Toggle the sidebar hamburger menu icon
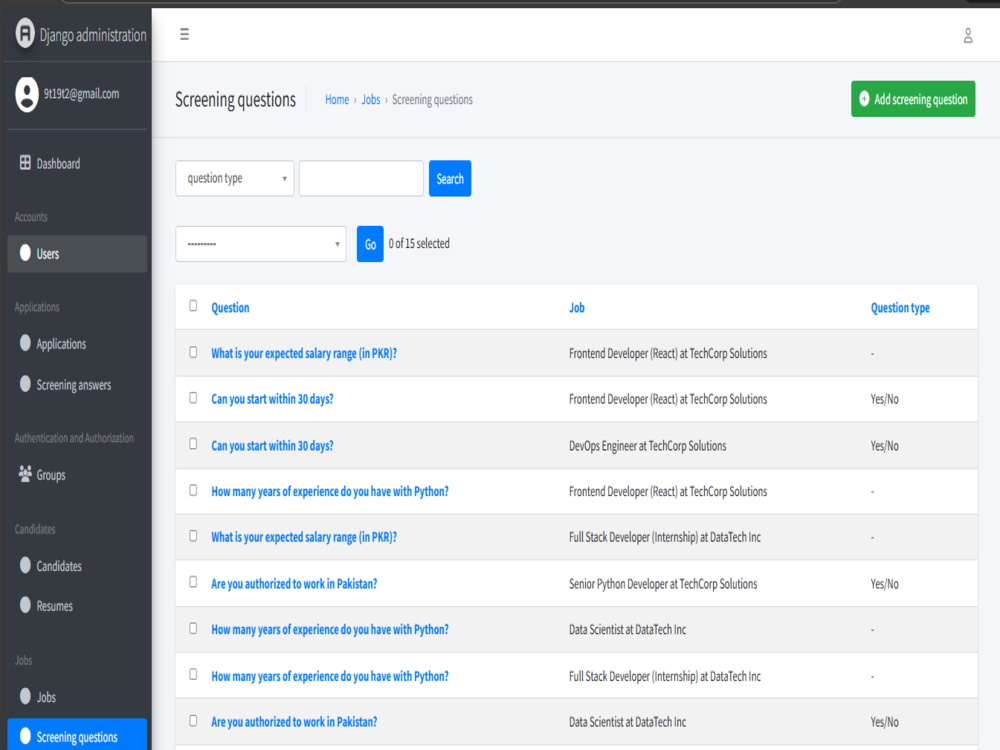 click(184, 34)
